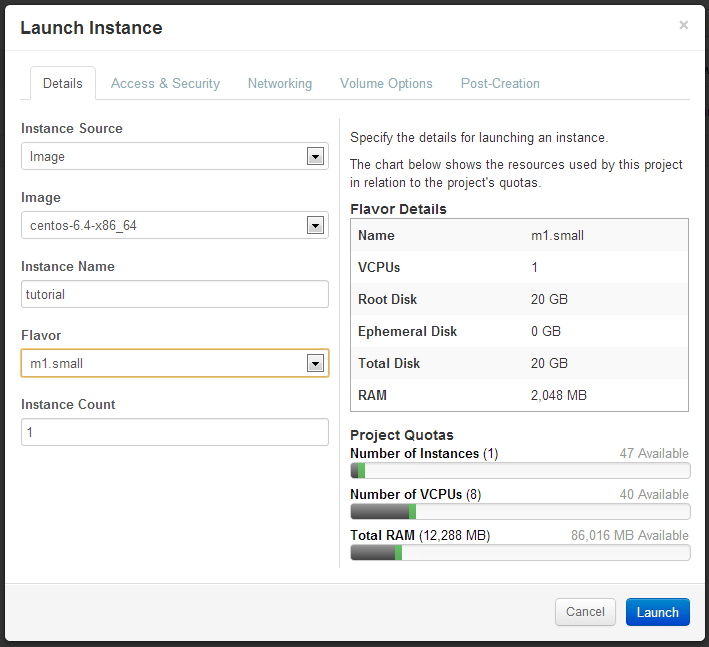Image resolution: width=709 pixels, height=647 pixels.
Task: Open the Post-Creation tab
Action: [x=500, y=83]
